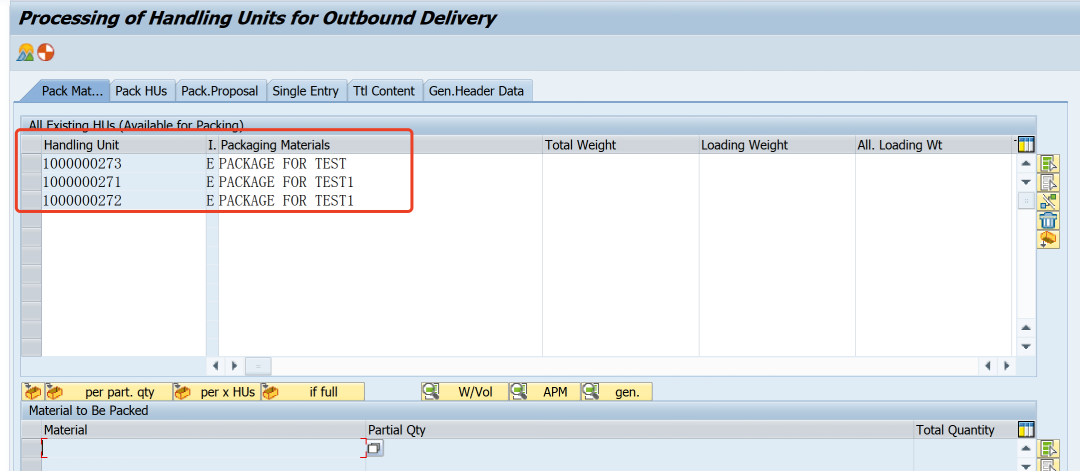Click the orange box Unpack icon
The width and height of the screenshot is (1080, 471).
pos(1048,239)
